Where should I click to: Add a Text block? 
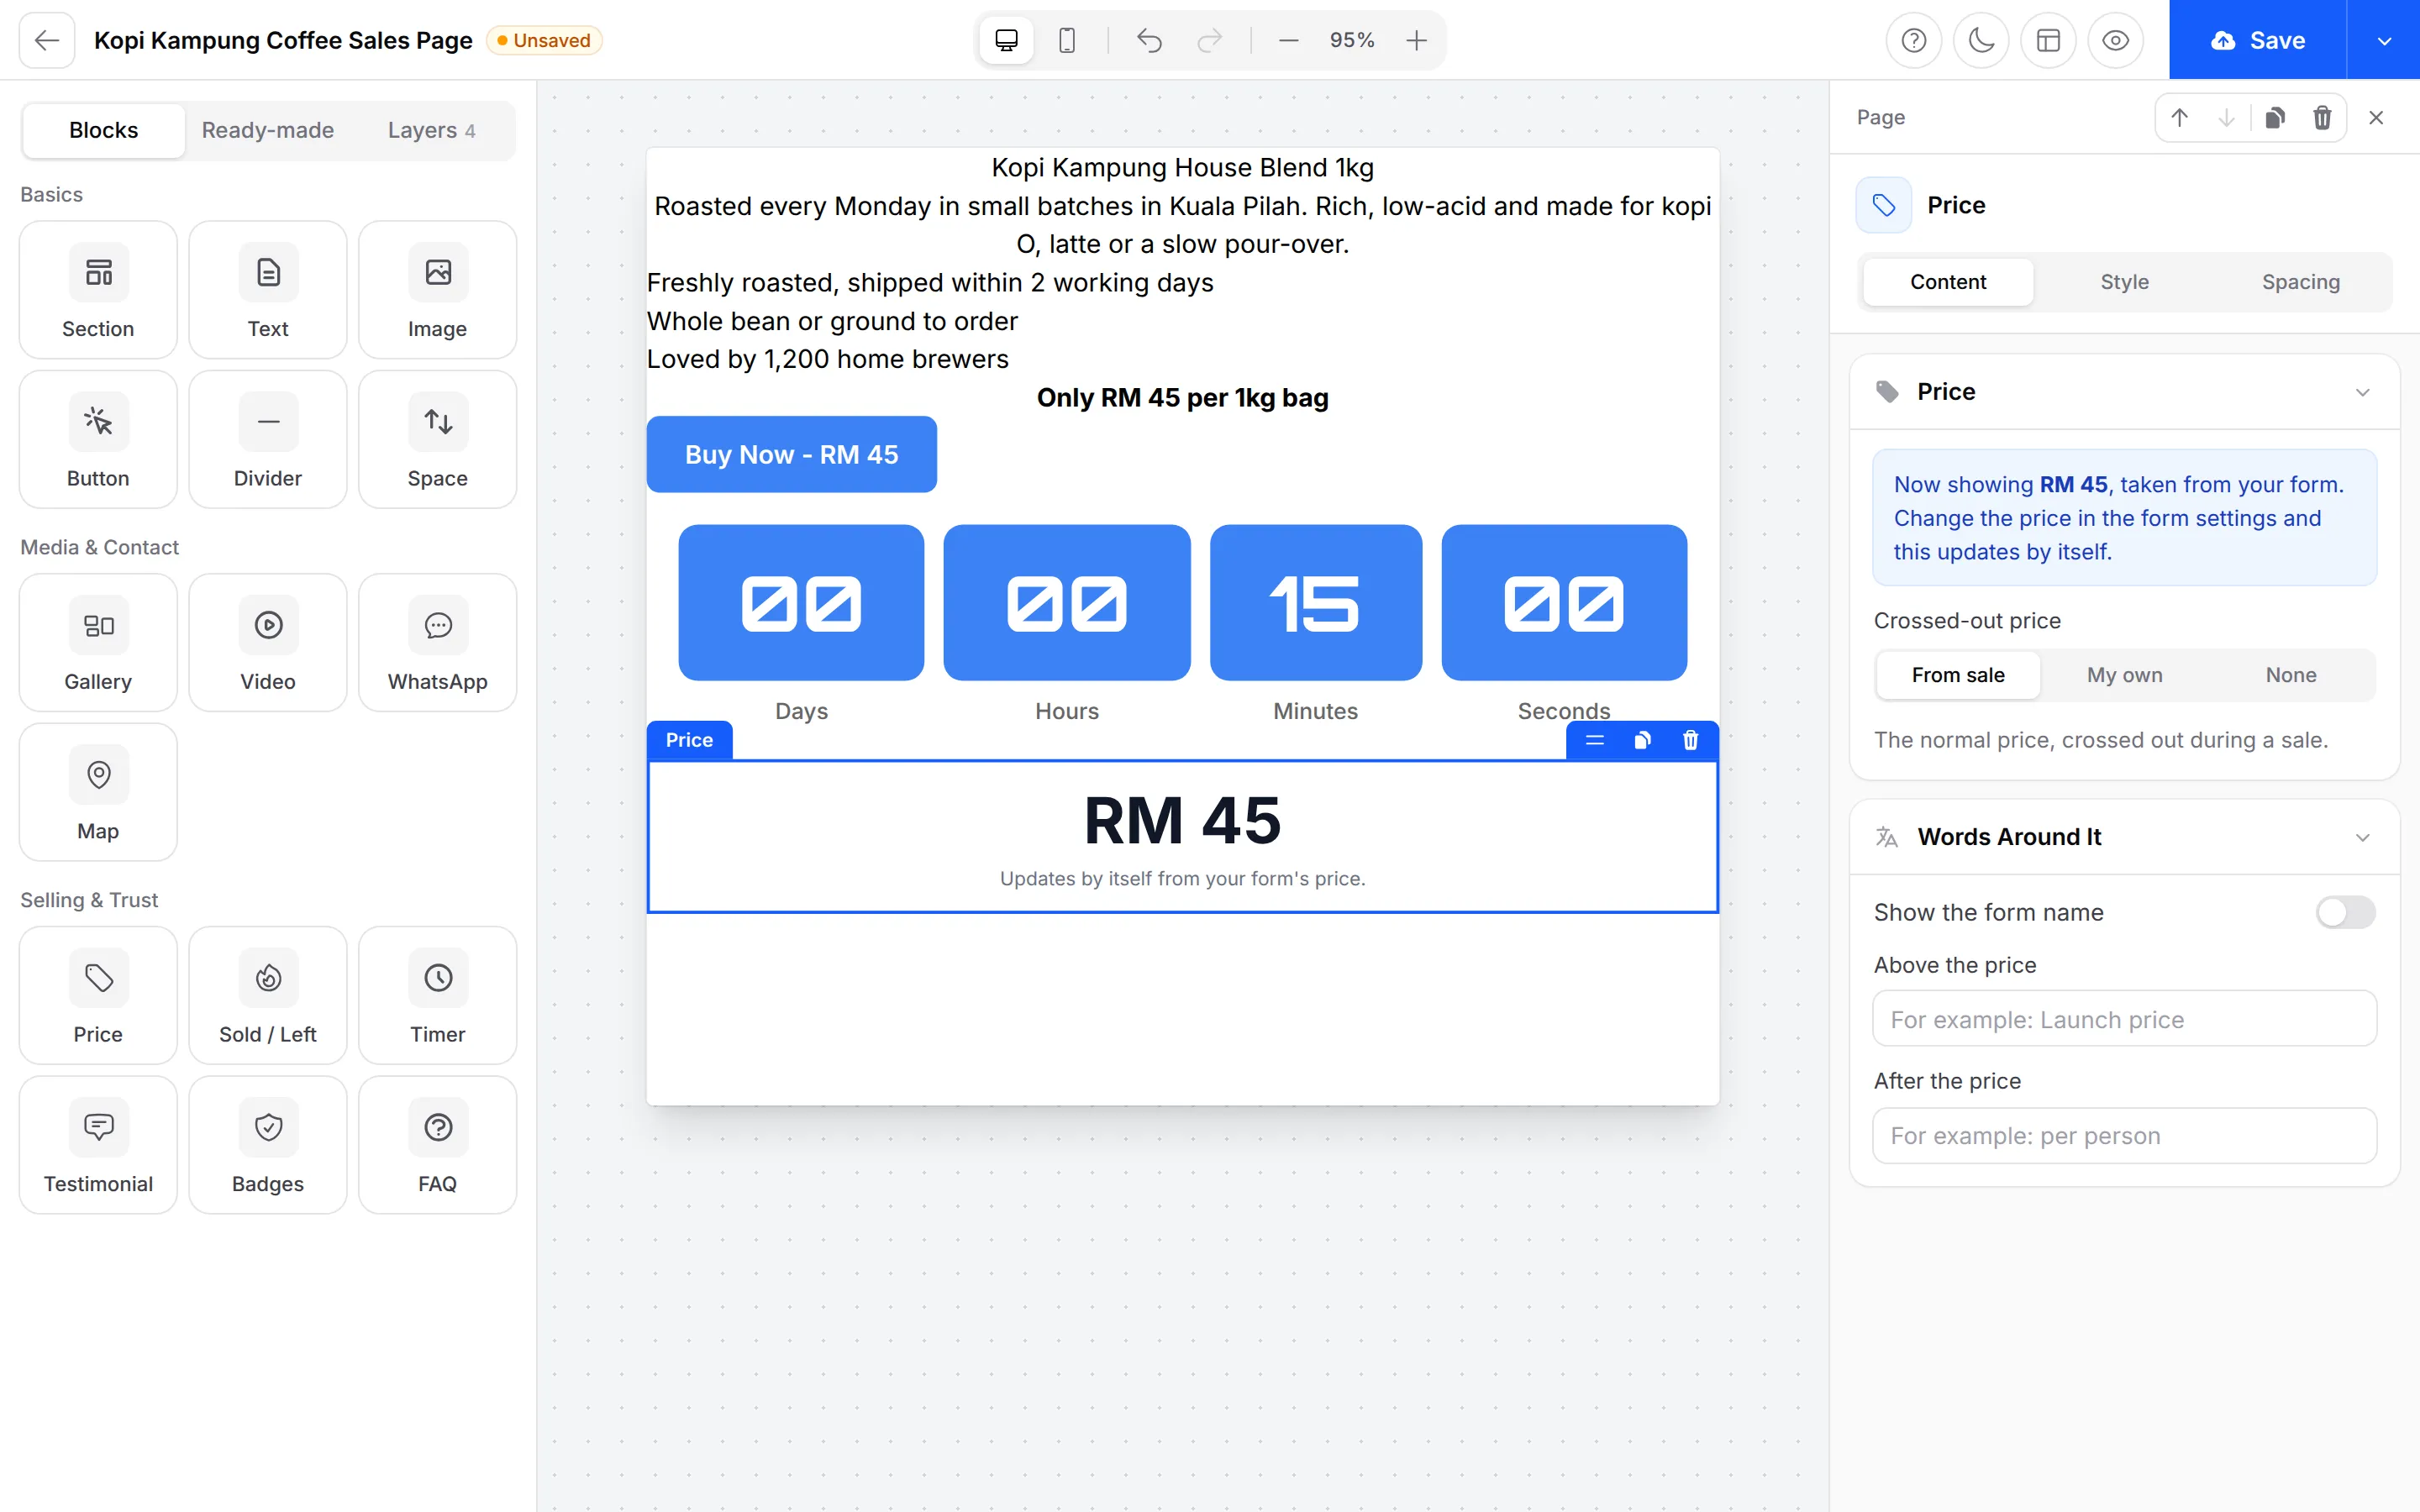click(268, 290)
